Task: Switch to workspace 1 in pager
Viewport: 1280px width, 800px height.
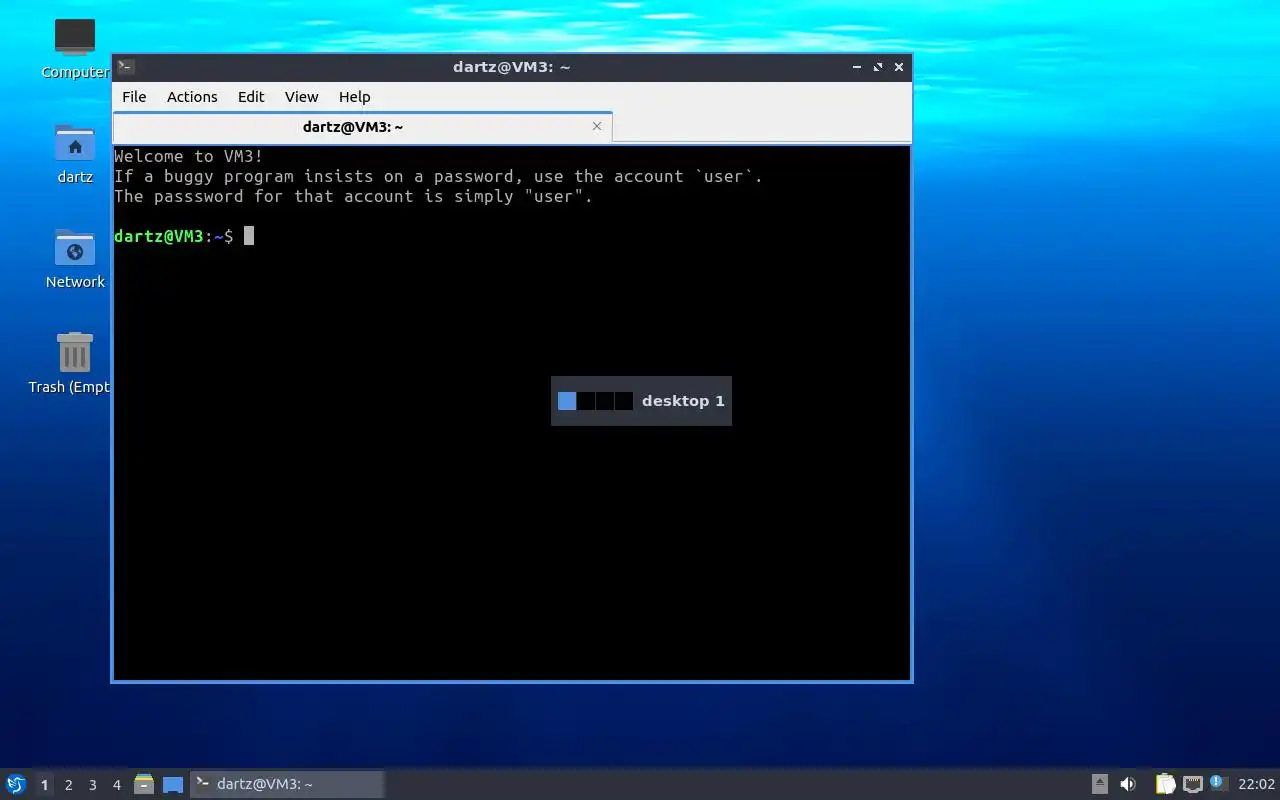Action: pos(44,785)
